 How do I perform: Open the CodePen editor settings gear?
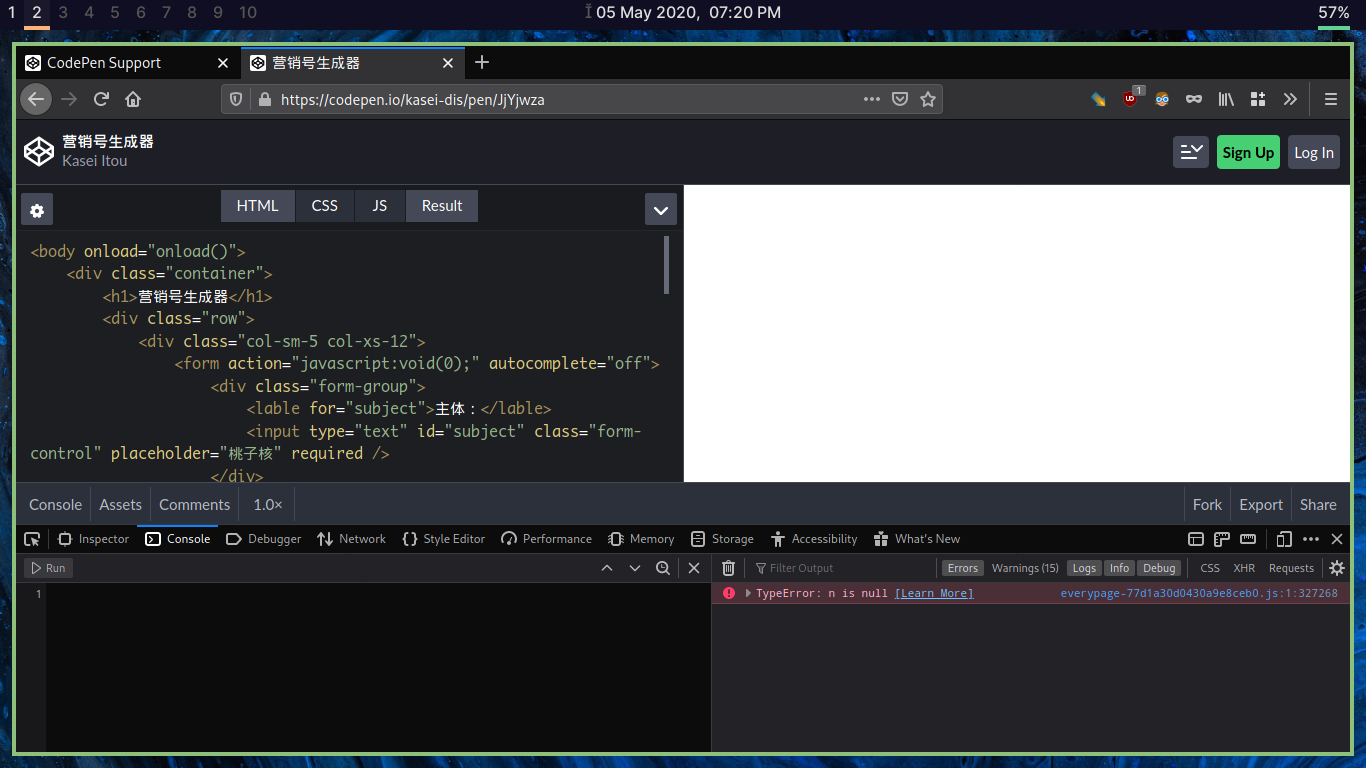point(37,210)
